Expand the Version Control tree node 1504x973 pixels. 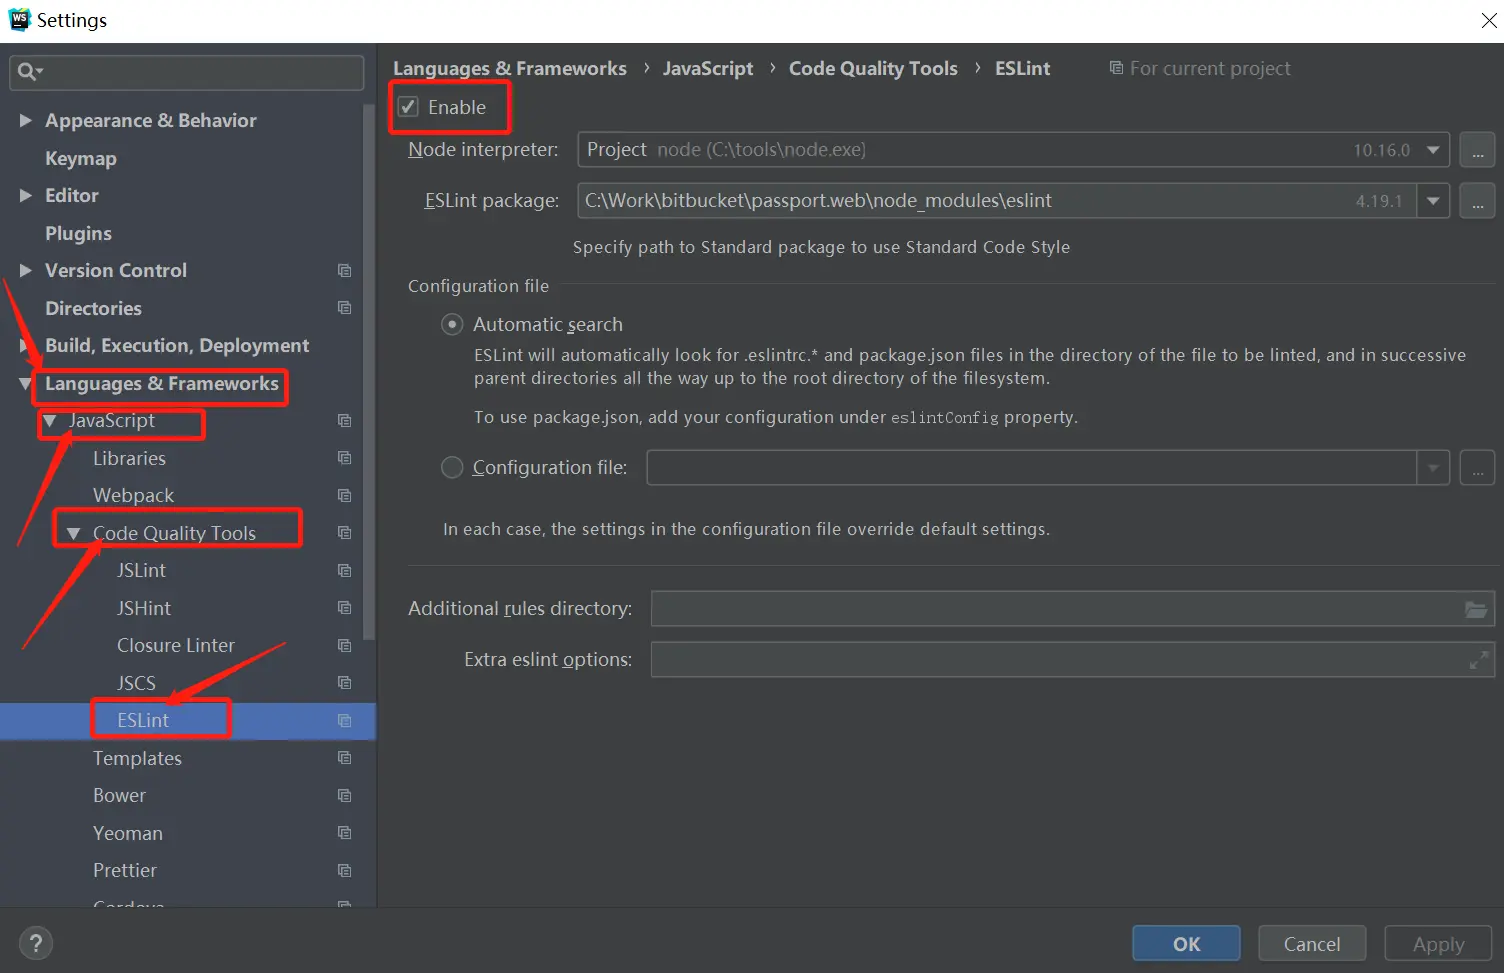[x=26, y=270]
